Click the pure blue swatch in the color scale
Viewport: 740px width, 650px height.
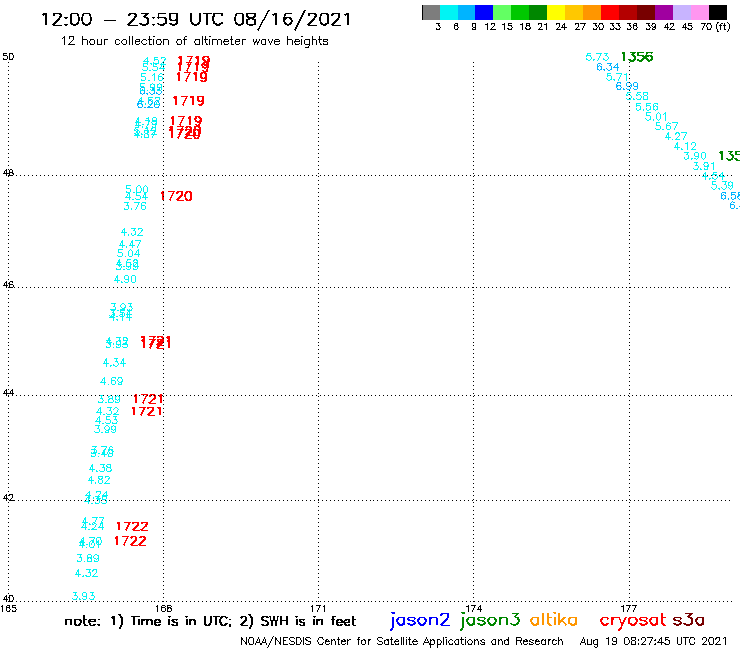(484, 12)
